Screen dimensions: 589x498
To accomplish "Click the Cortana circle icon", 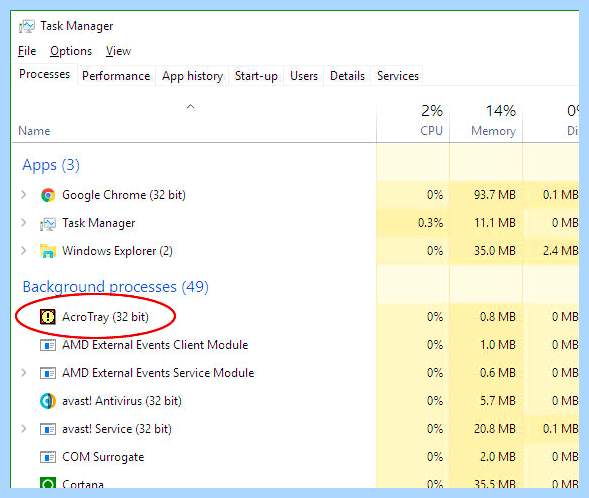I will click(x=48, y=483).
